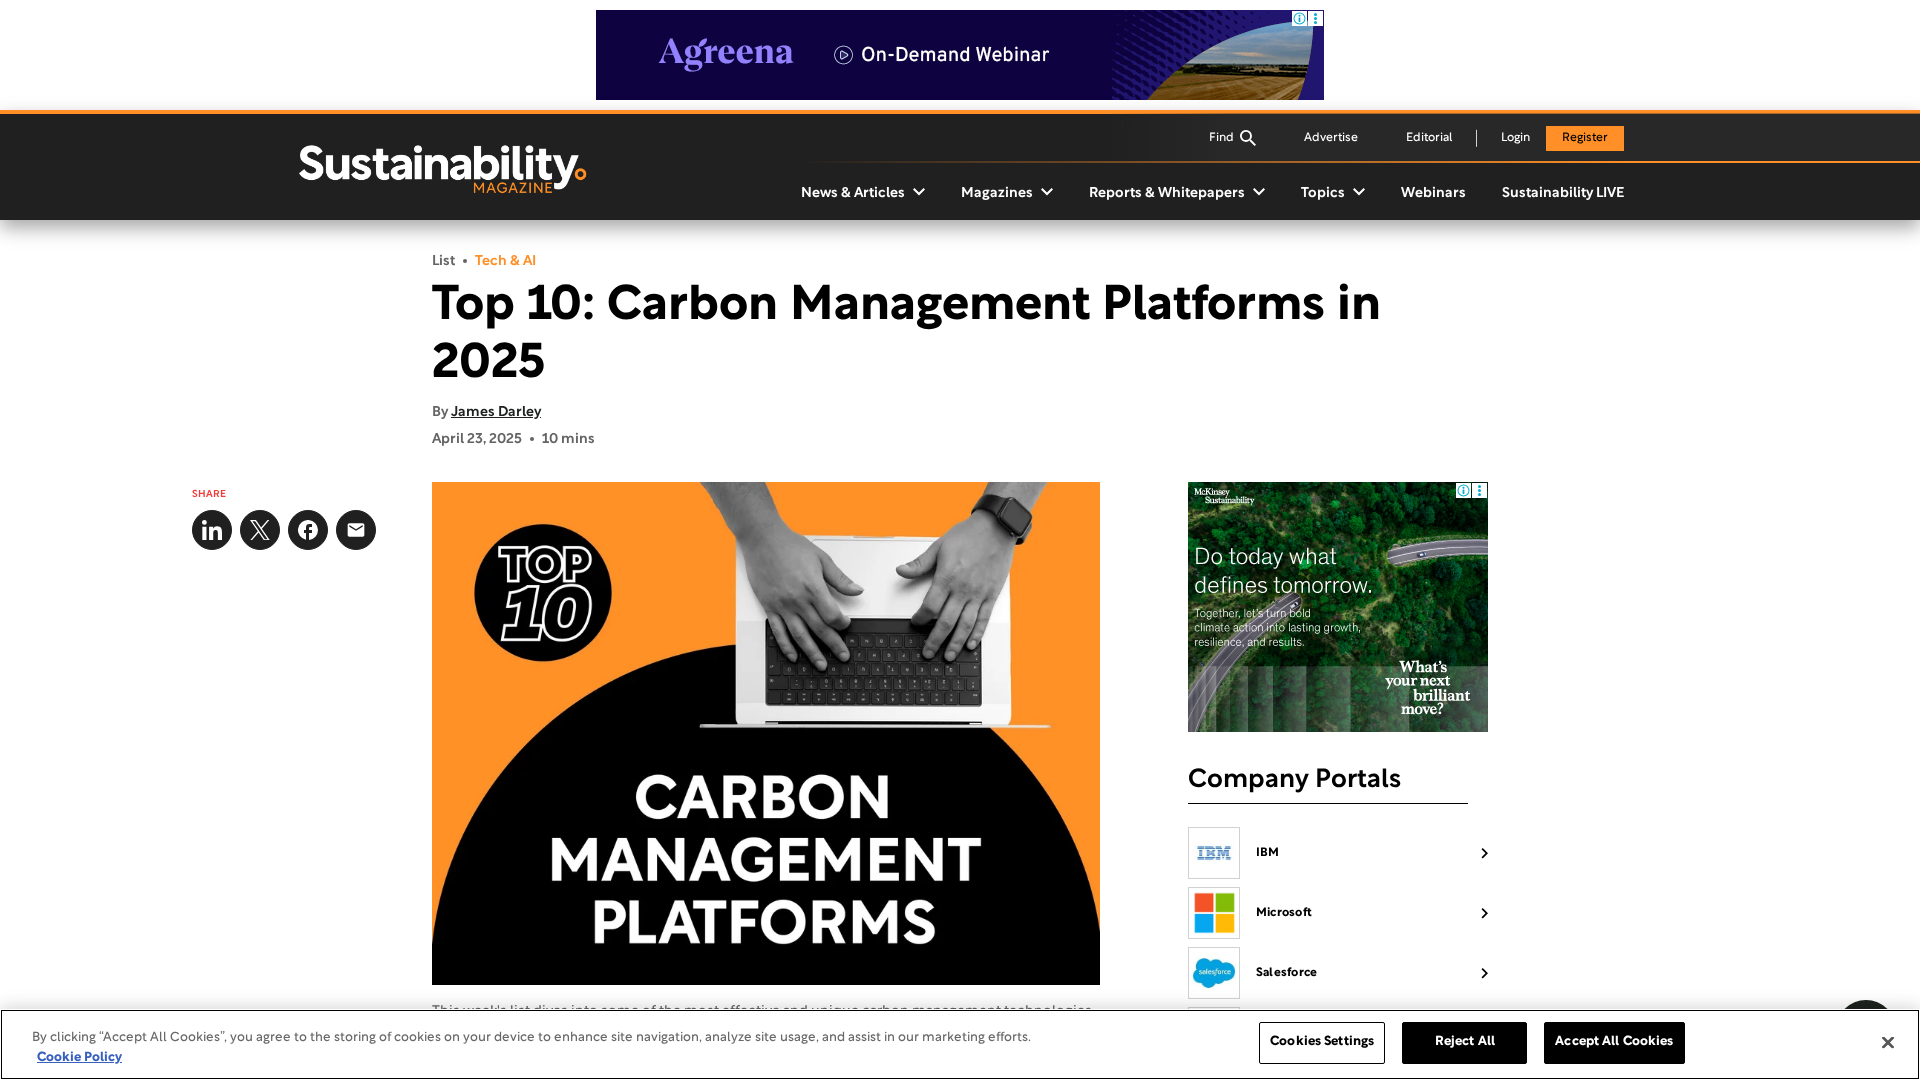Share article on LinkedIn

coord(212,530)
